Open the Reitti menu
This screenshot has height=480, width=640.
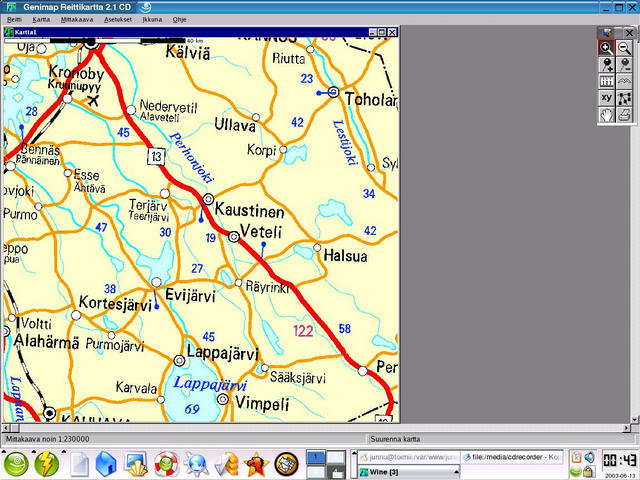tap(14, 19)
